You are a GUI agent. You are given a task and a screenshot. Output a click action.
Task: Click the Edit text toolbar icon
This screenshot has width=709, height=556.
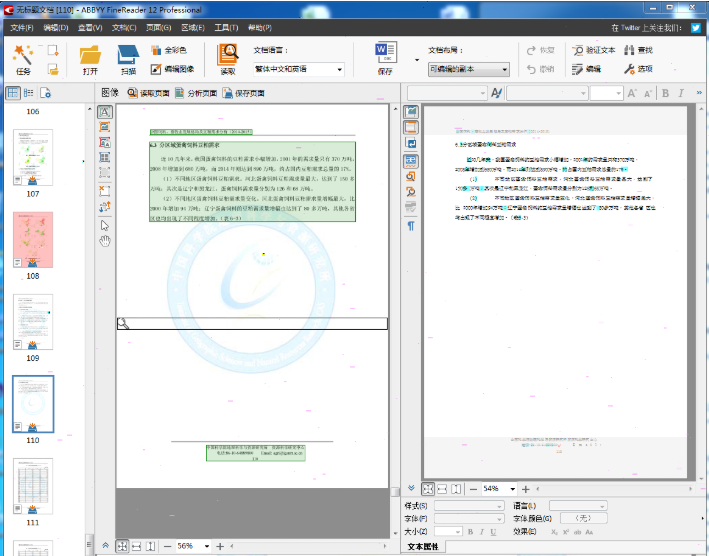pos(586,69)
